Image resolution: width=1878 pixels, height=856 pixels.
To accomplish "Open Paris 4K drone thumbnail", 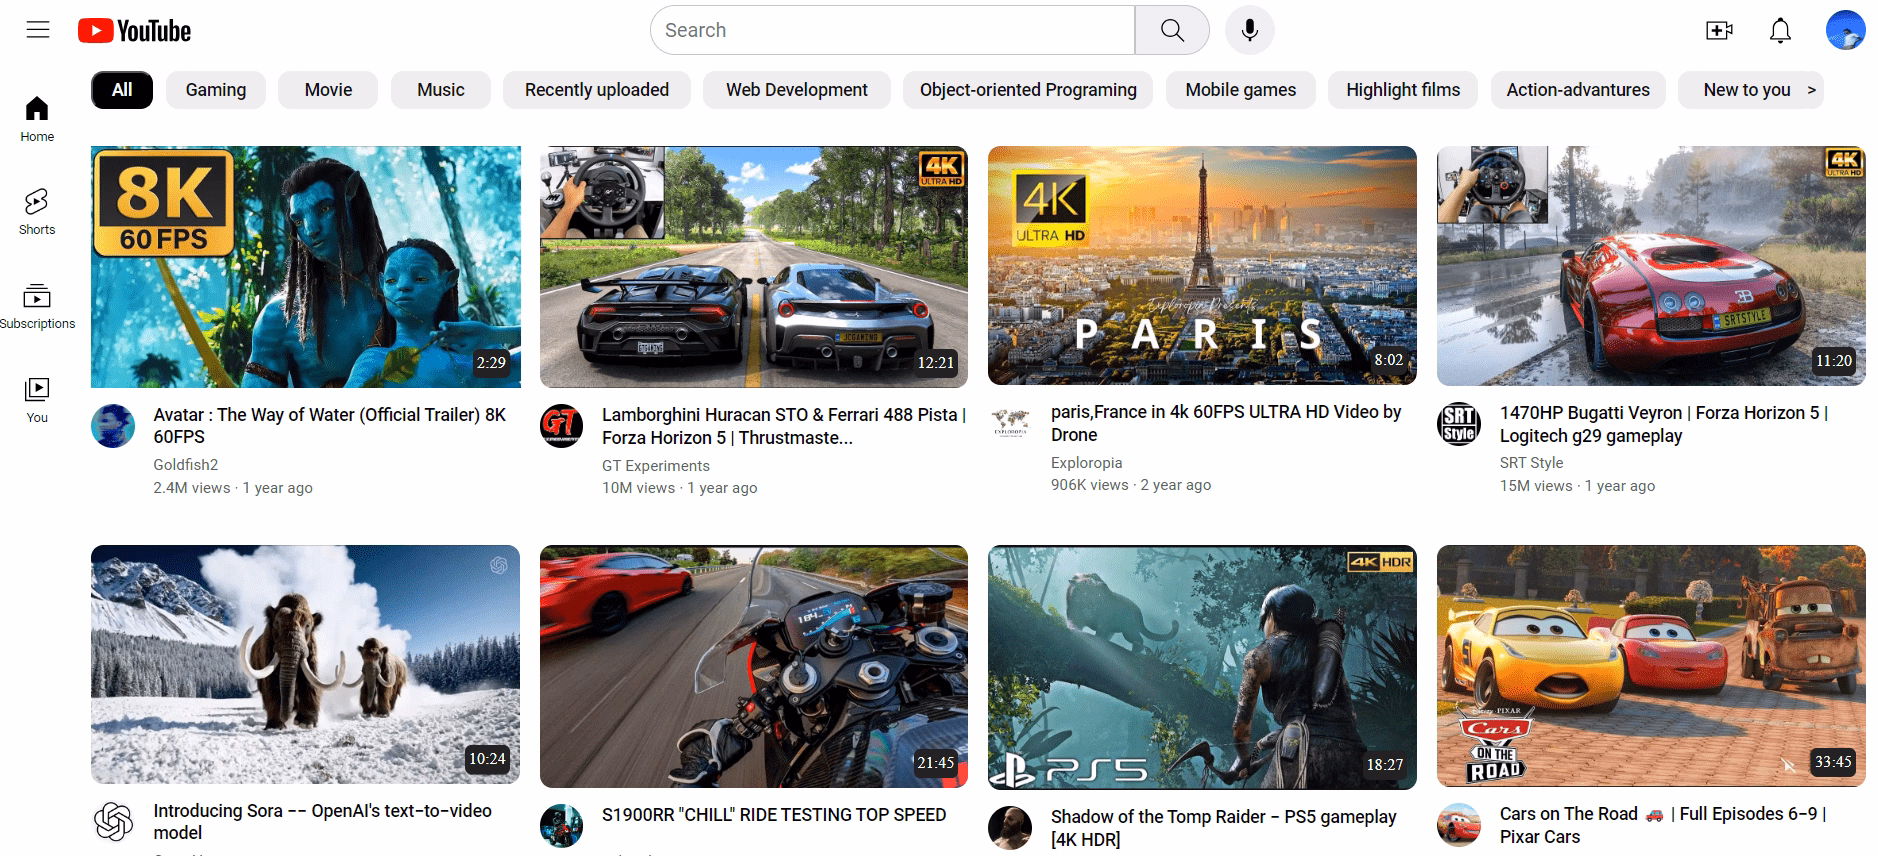I will 1202,265.
